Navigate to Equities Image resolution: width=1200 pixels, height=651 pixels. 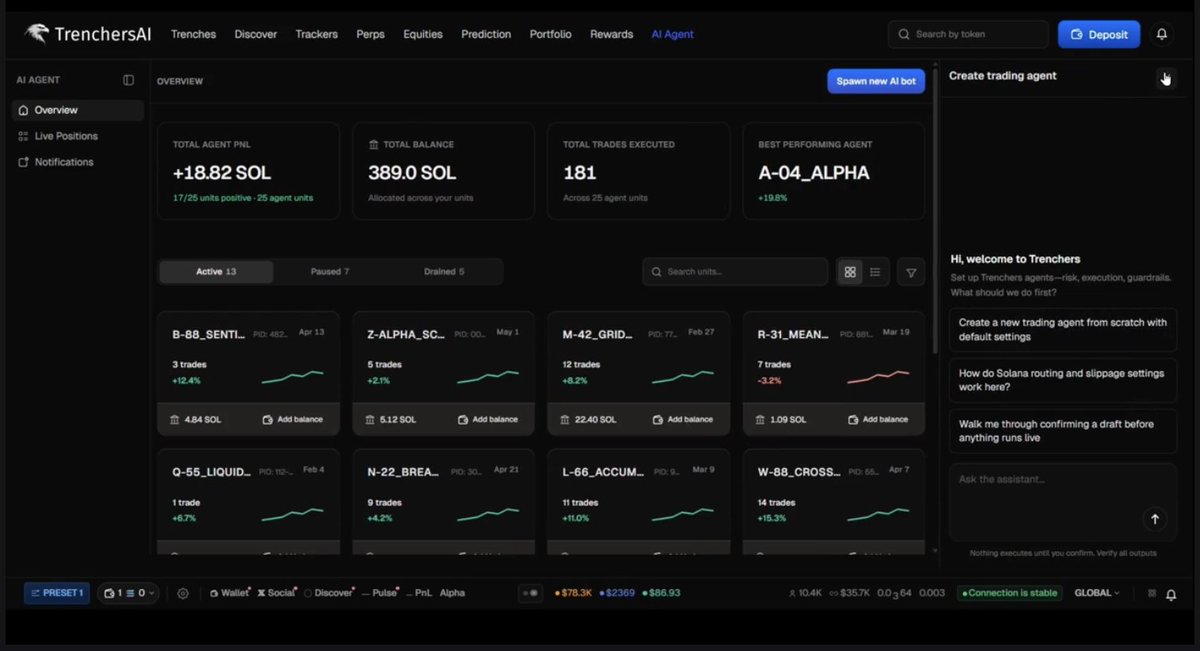point(423,34)
